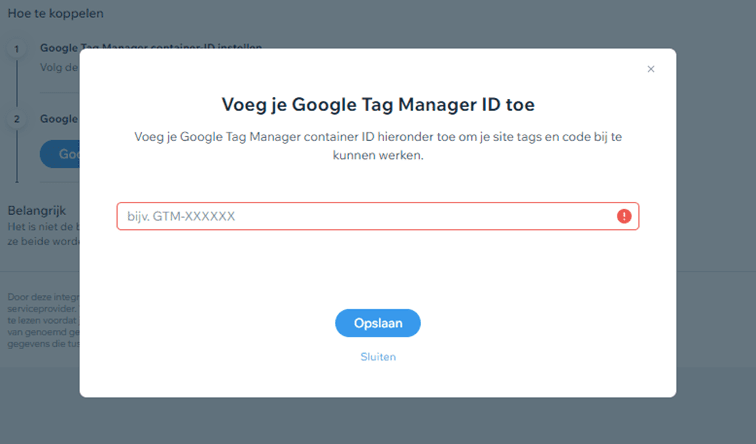
Task: Click the red error exclamation icon
Action: pyautogui.click(x=624, y=216)
